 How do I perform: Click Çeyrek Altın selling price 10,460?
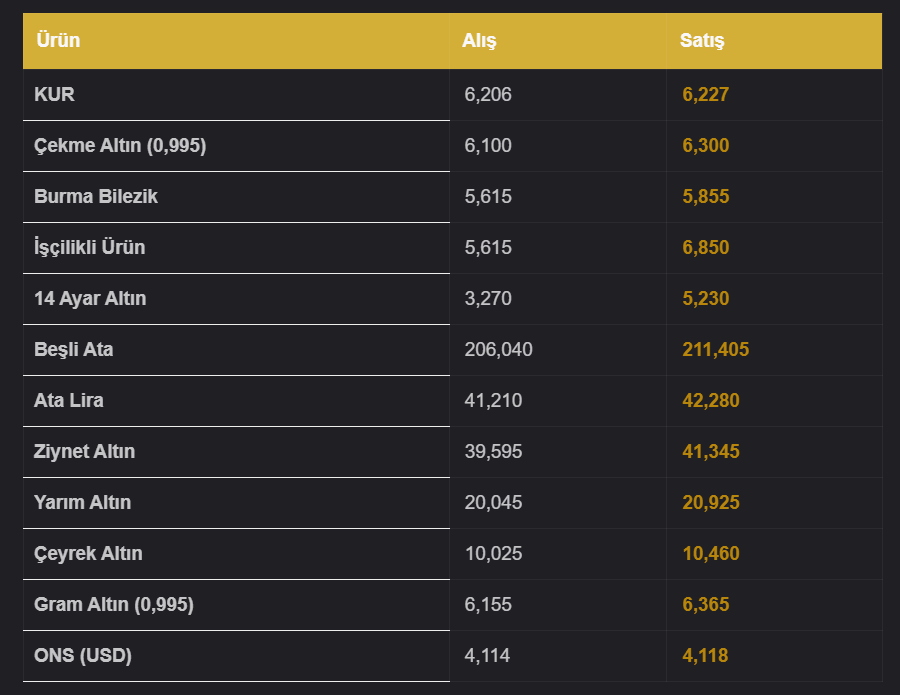(711, 553)
